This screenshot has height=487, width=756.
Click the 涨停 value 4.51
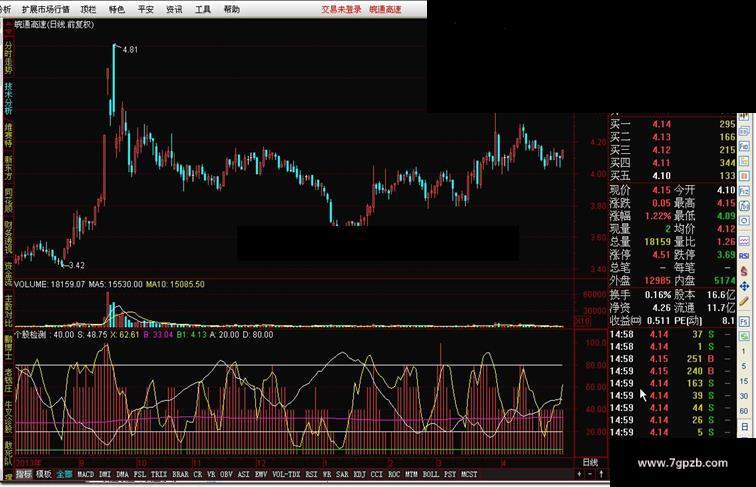[x=662, y=255]
